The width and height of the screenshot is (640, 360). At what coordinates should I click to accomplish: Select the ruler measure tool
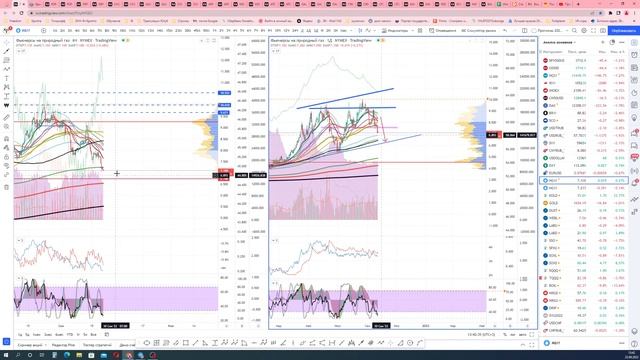click(7, 118)
